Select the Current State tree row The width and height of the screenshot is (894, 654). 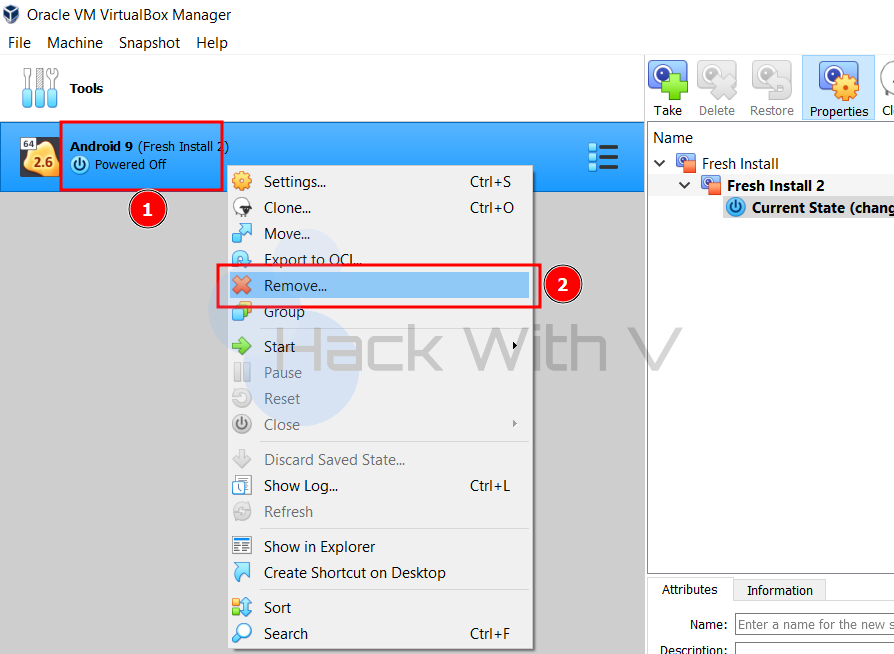(x=808, y=208)
